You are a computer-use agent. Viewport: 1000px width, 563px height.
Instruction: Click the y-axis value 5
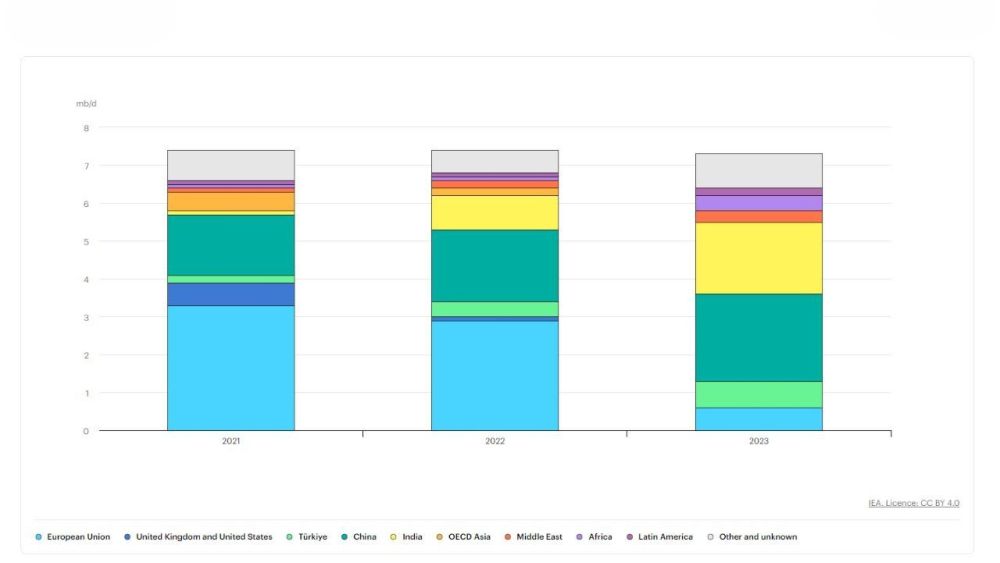(x=86, y=242)
